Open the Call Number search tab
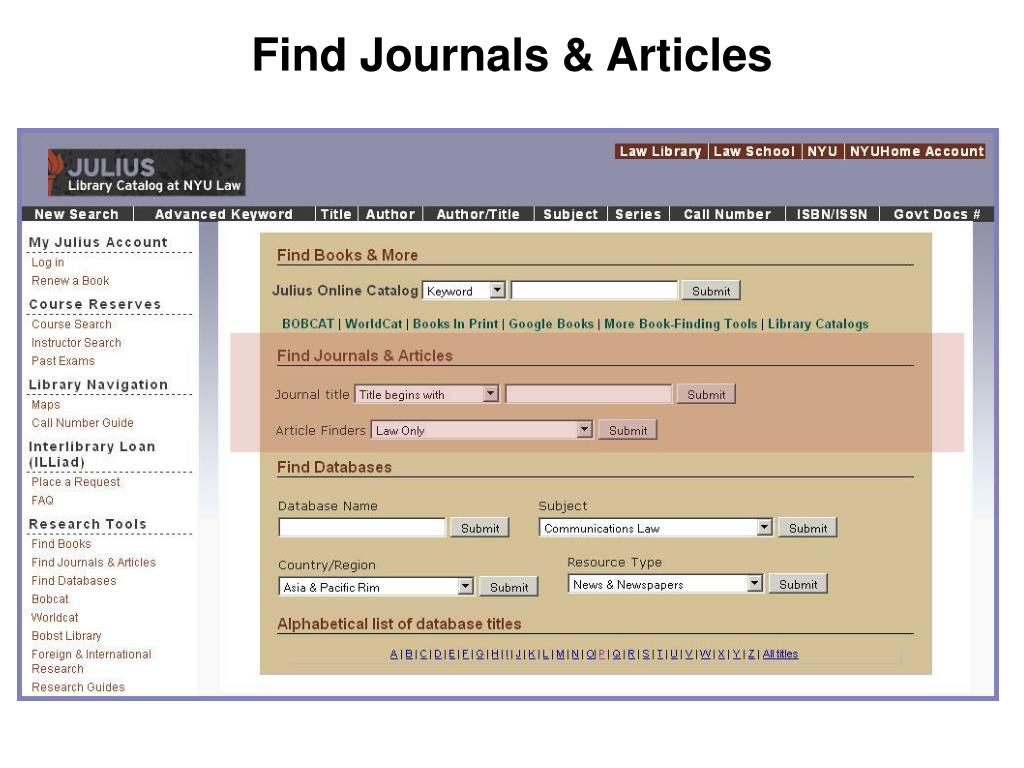This screenshot has height=768, width=1024. [727, 214]
